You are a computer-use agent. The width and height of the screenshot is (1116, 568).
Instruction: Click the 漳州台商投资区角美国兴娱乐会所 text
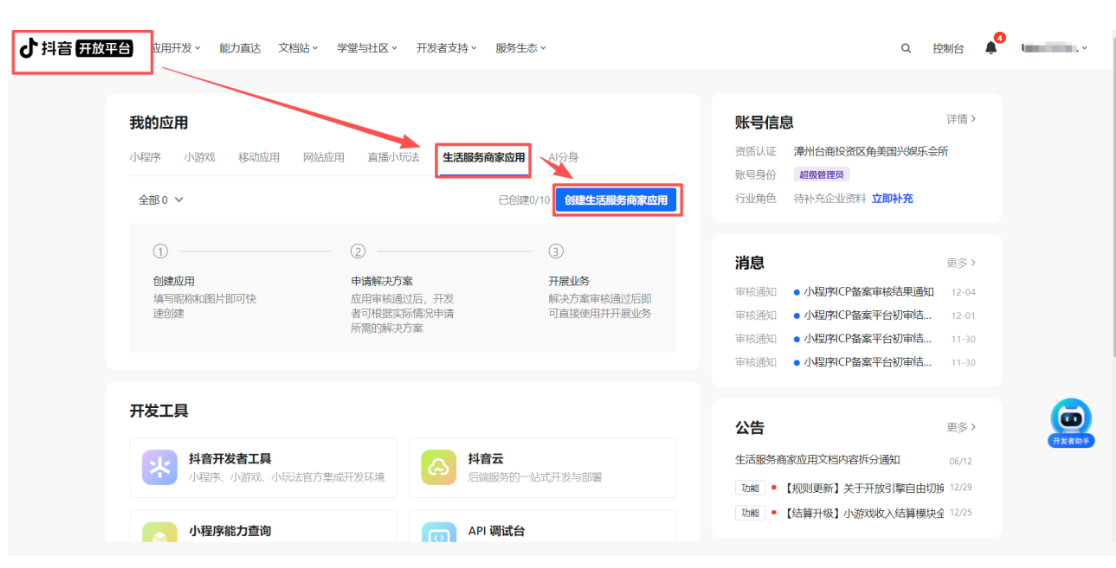871,152
